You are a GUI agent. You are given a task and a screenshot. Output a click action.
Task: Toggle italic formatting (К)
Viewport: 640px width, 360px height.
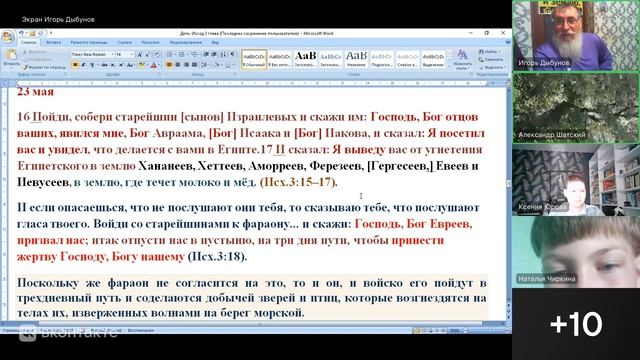84,65
